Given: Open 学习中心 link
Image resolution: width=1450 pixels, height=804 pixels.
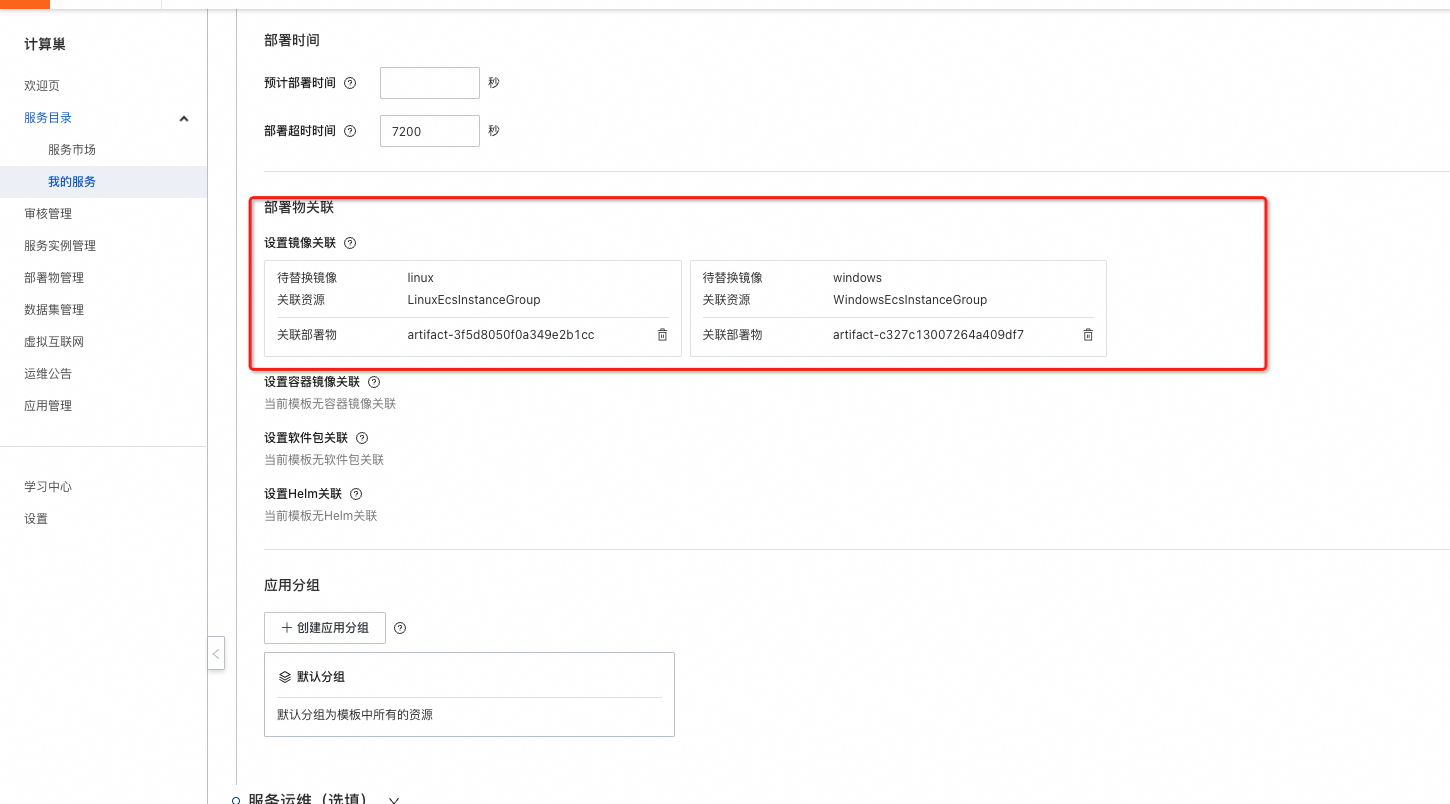Looking at the screenshot, I should point(48,487).
